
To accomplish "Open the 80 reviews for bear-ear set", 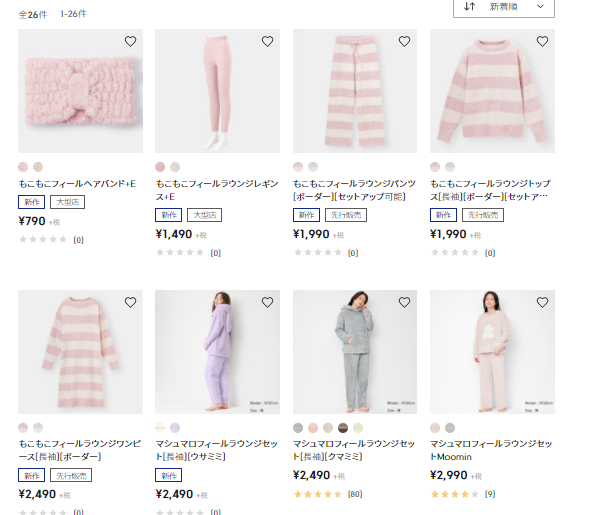I will (355, 494).
